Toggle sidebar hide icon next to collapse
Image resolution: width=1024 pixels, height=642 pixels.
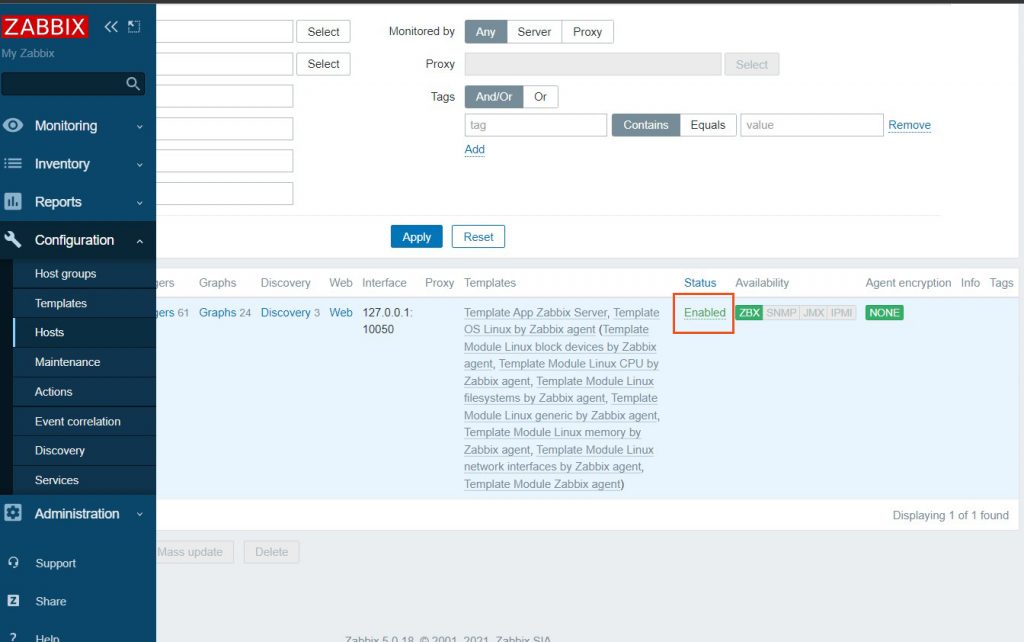coord(134,27)
